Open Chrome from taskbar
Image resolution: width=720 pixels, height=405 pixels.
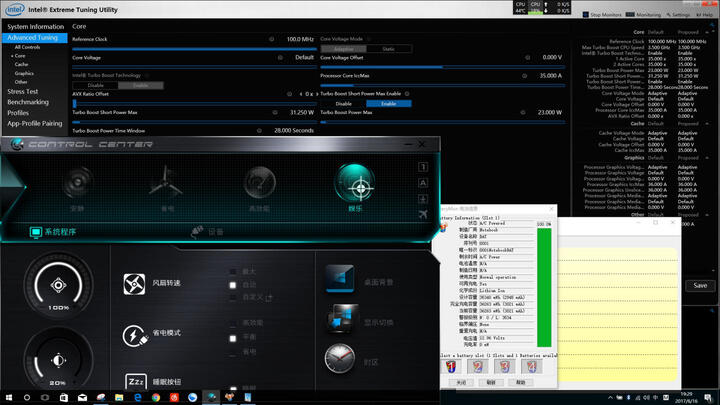156,397
